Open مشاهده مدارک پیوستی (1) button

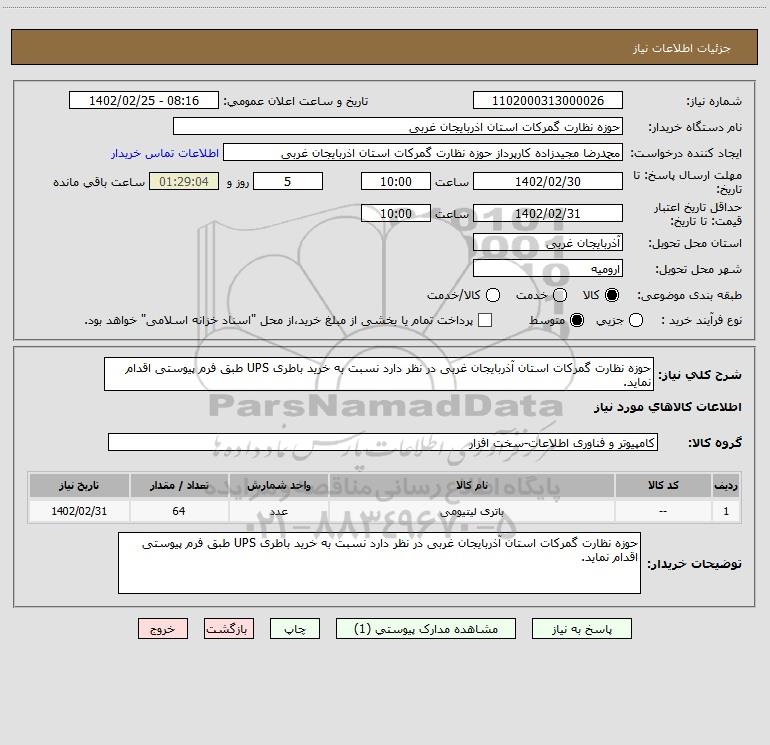click(426, 629)
